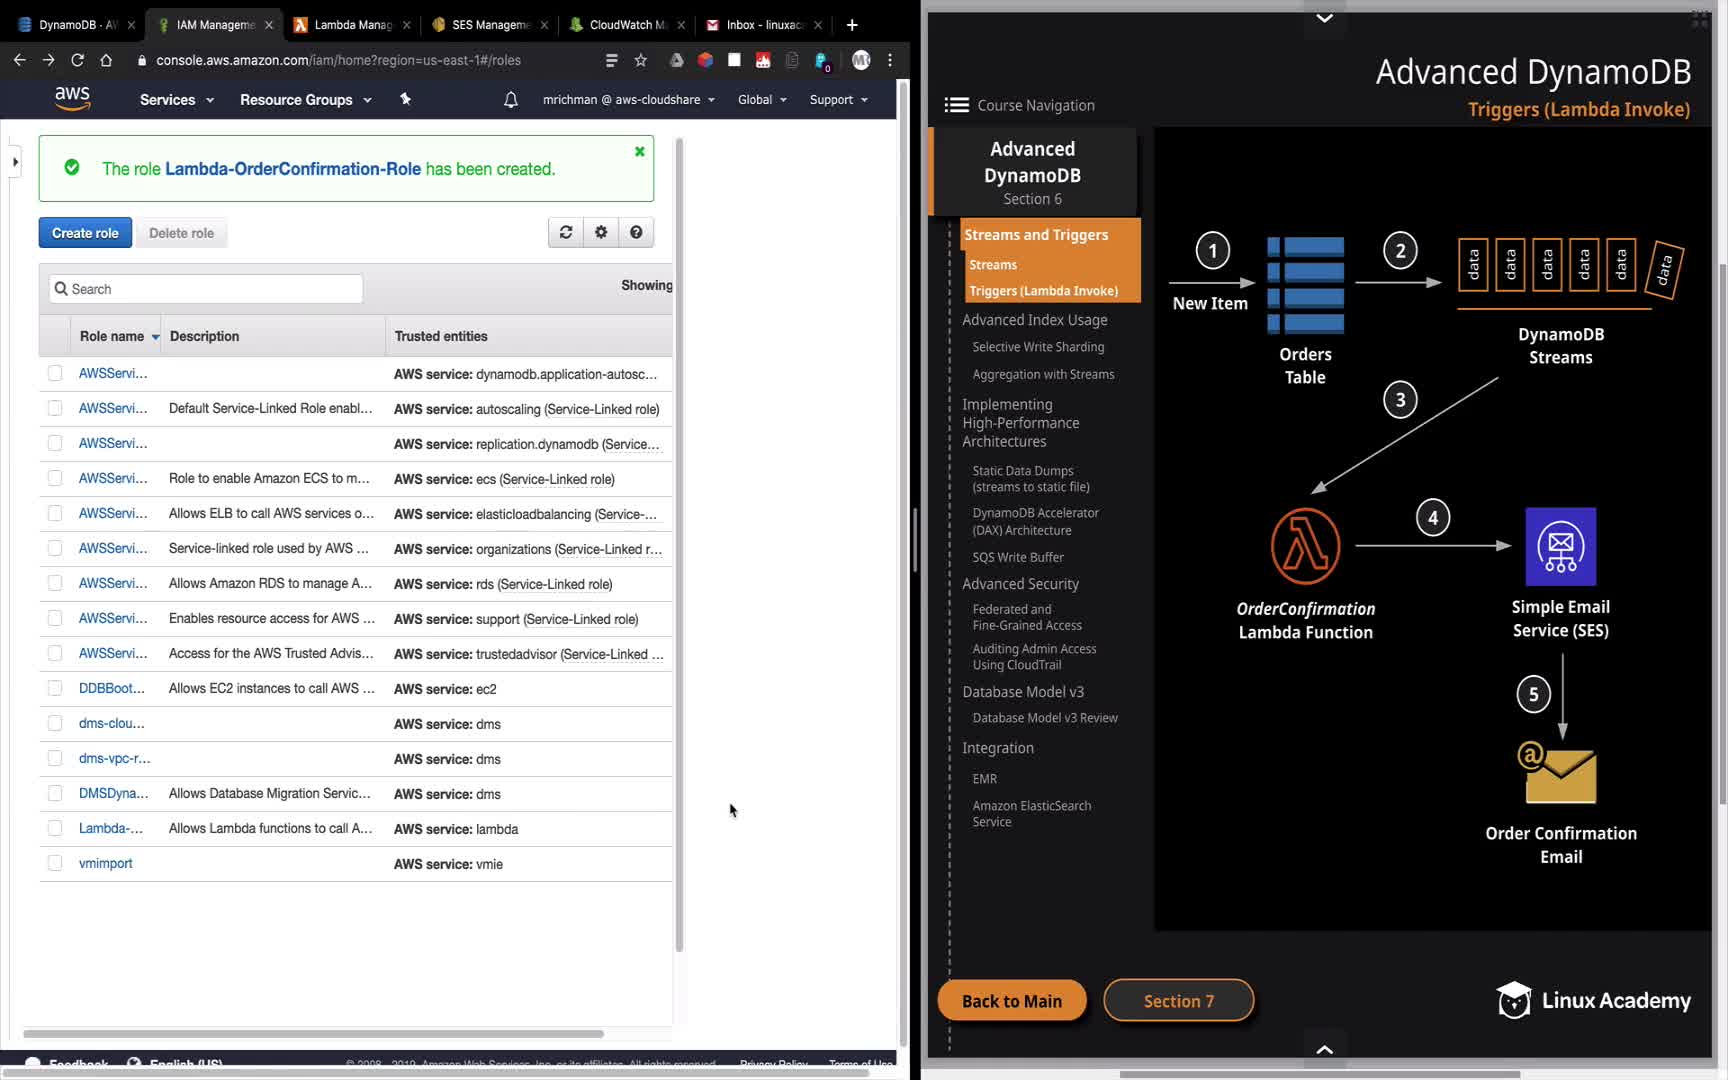1728x1080 pixels.
Task: Open the vmimport role link
Action: [x=105, y=863]
